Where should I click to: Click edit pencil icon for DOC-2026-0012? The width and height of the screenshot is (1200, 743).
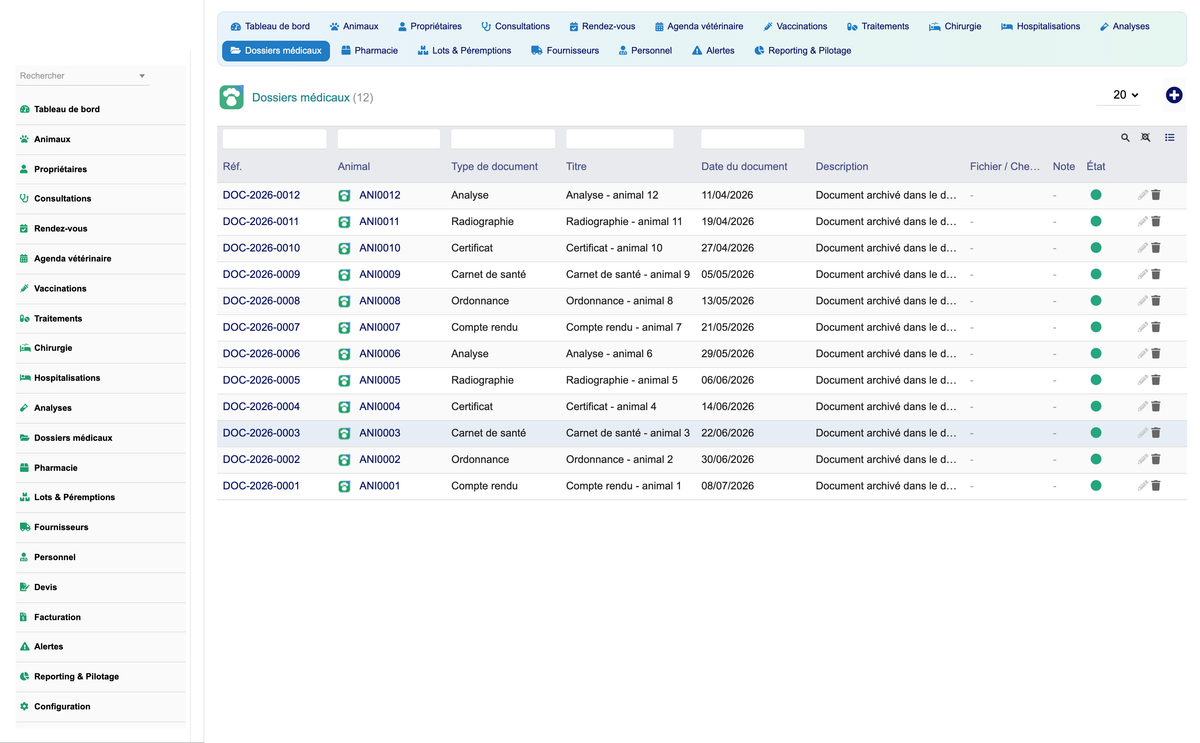[1143, 195]
